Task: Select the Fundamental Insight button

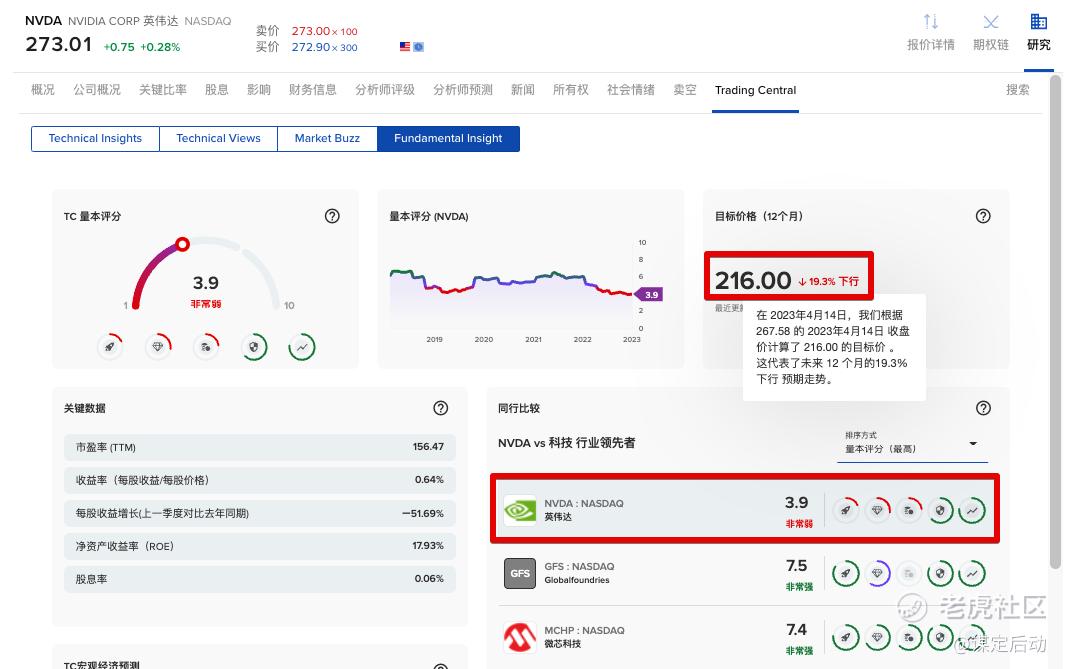Action: coord(448,139)
